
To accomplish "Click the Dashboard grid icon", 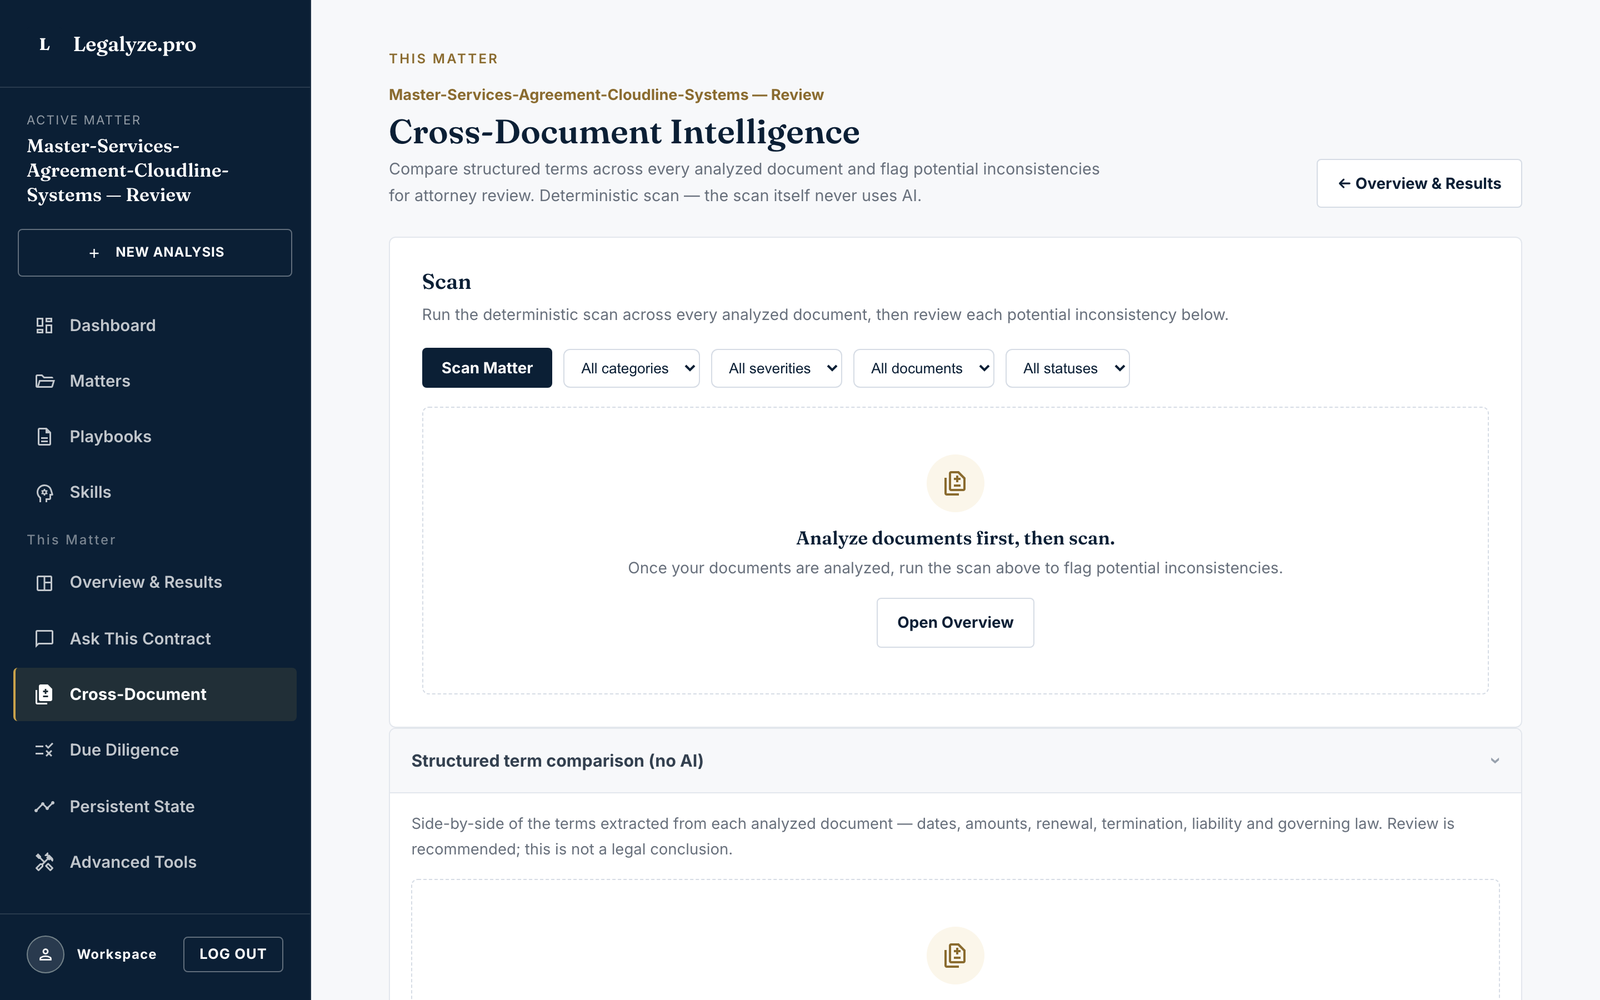I will [x=44, y=325].
